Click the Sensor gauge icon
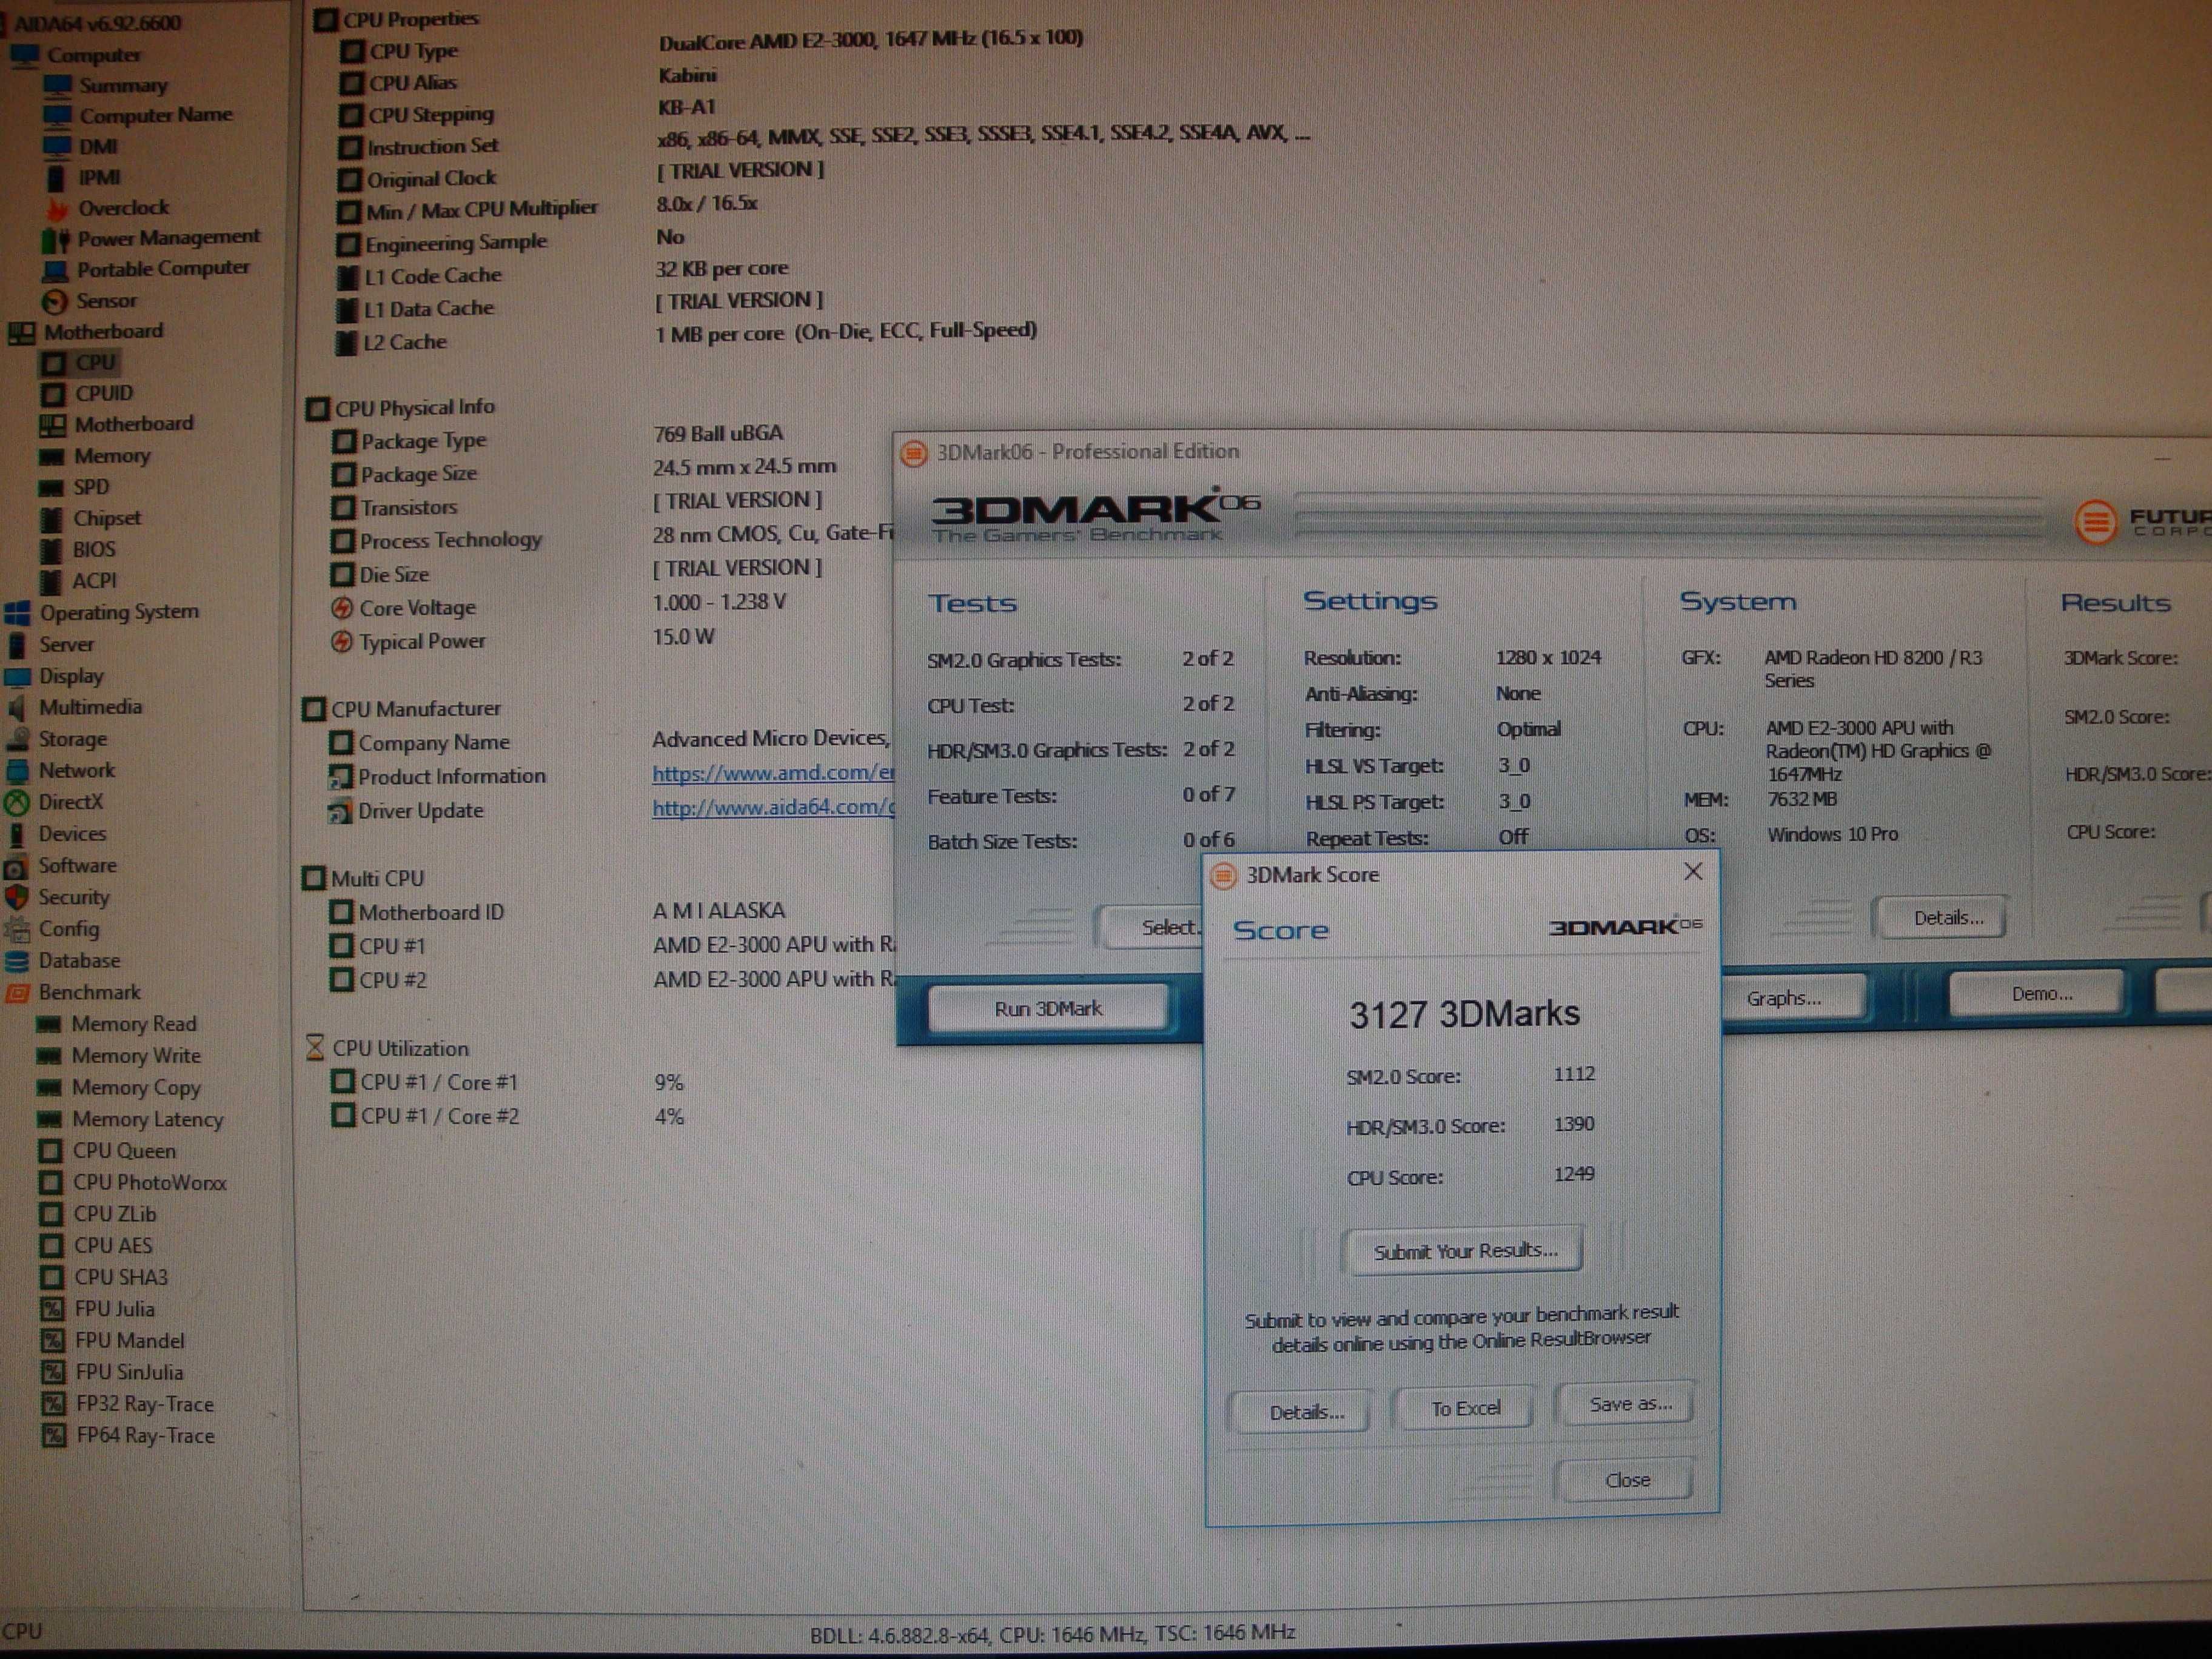This screenshot has height=1659, width=2212. coord(55,301)
